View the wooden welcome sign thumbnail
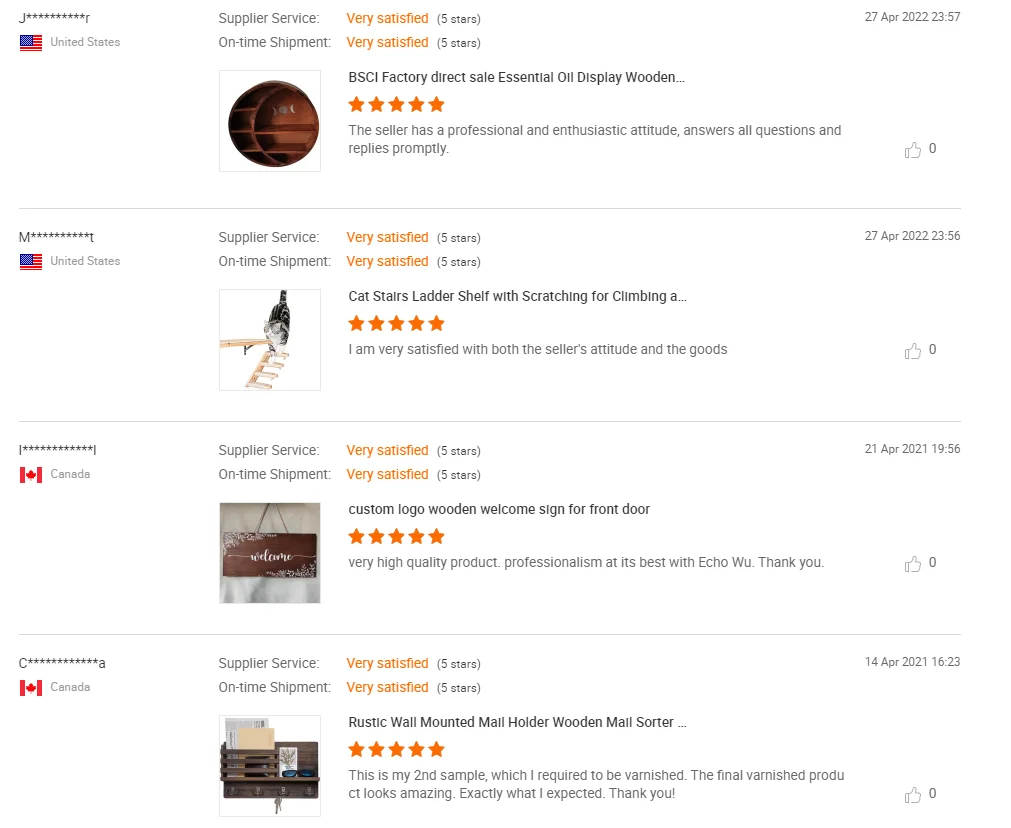Screen dimensions: 1011x828 point(270,553)
